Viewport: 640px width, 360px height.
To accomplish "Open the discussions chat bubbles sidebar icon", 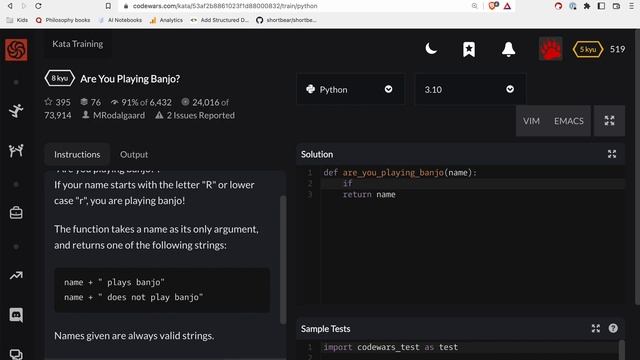I will click(16, 354).
